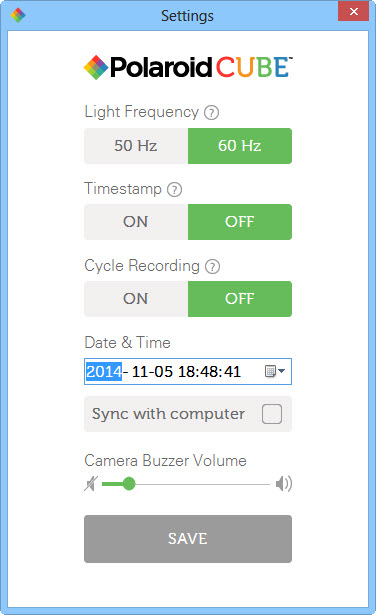The height and width of the screenshot is (615, 376).
Task: Set Cycle Recording to OFF
Action: pos(240,299)
